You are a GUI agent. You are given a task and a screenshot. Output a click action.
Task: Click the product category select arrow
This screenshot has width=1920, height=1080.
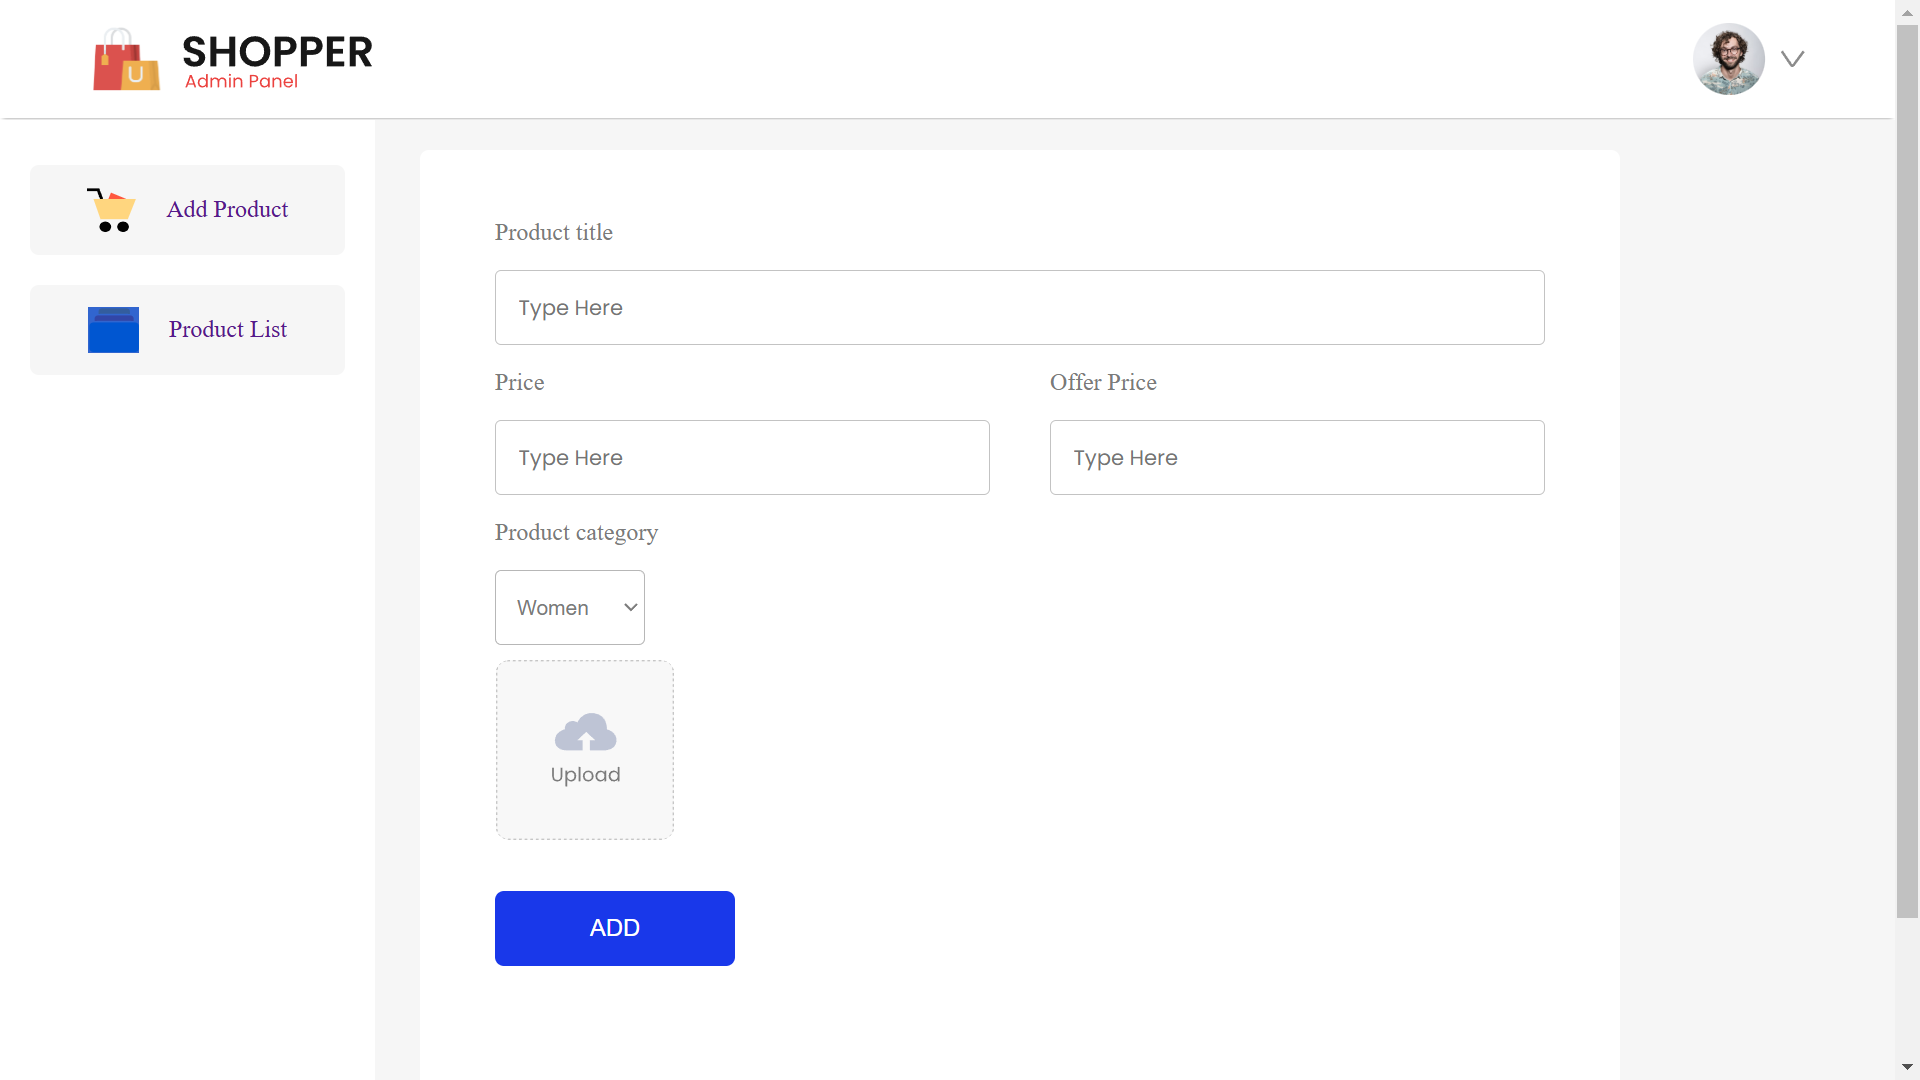click(x=631, y=608)
